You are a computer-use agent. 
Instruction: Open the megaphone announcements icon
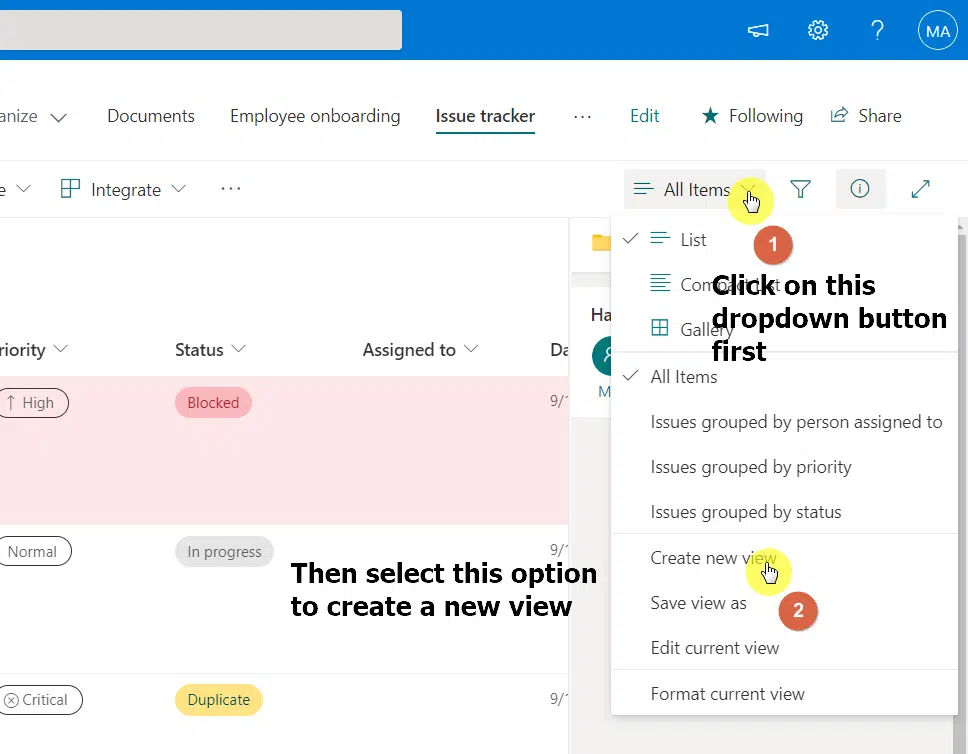point(758,30)
